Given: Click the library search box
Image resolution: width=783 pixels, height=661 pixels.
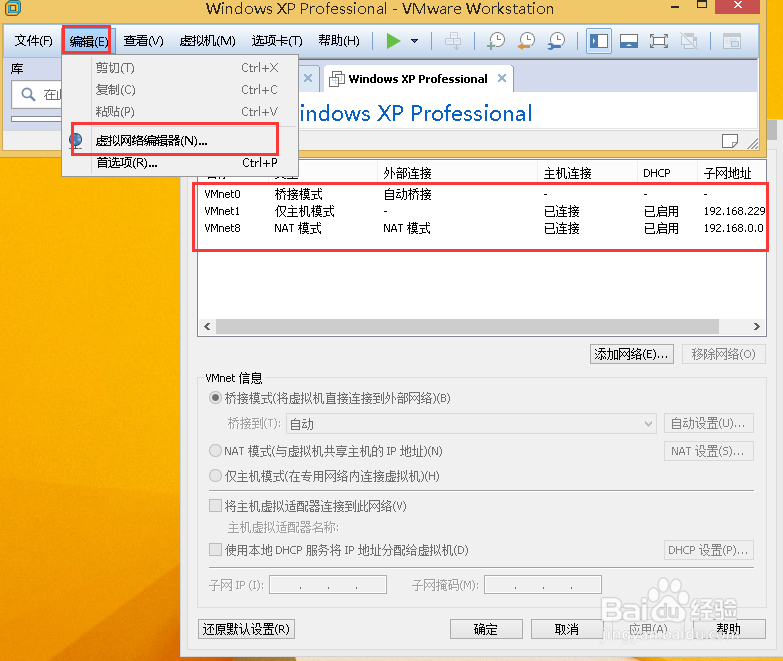Looking at the screenshot, I should point(37,94).
